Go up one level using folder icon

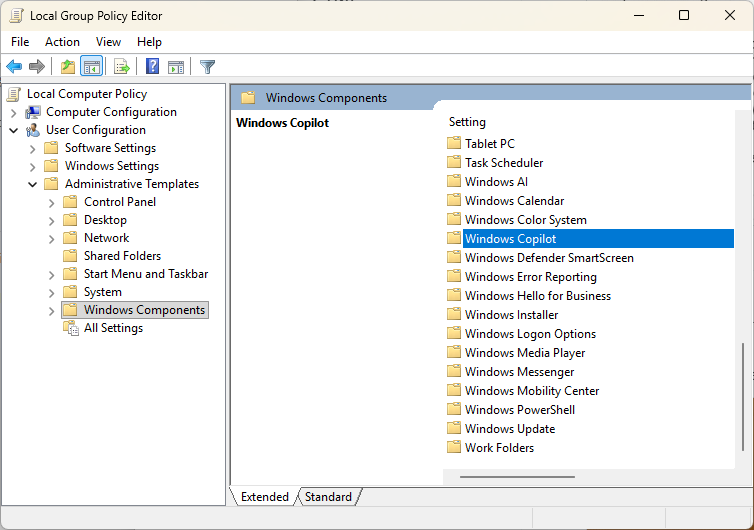(67, 67)
